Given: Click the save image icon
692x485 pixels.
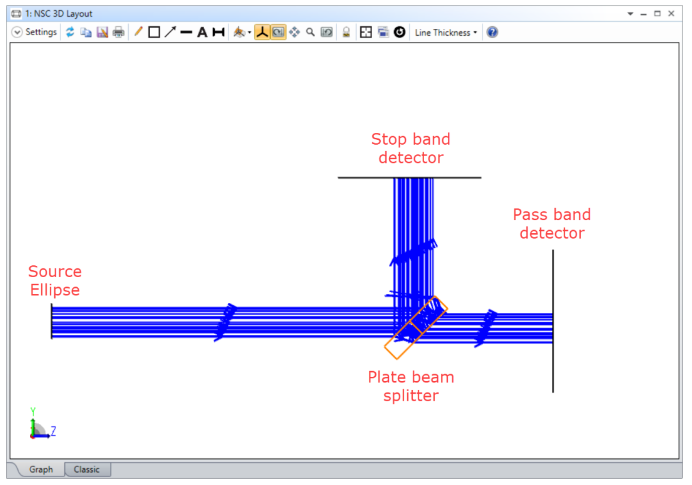Looking at the screenshot, I should point(102,32).
